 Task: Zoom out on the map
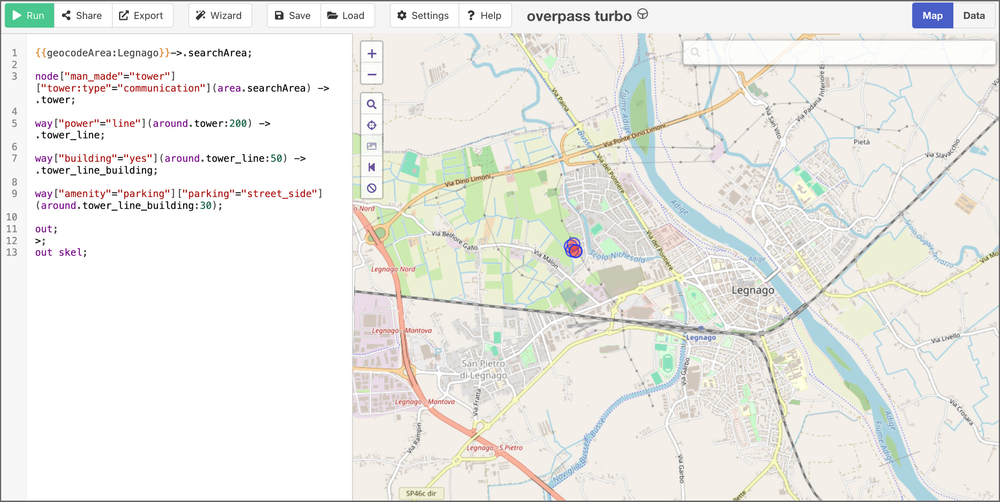(372, 74)
